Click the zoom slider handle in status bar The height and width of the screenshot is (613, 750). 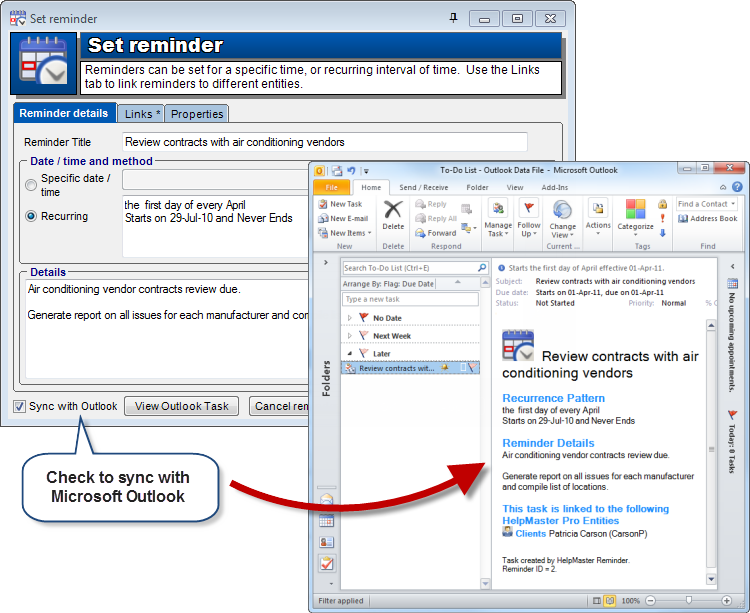689,600
